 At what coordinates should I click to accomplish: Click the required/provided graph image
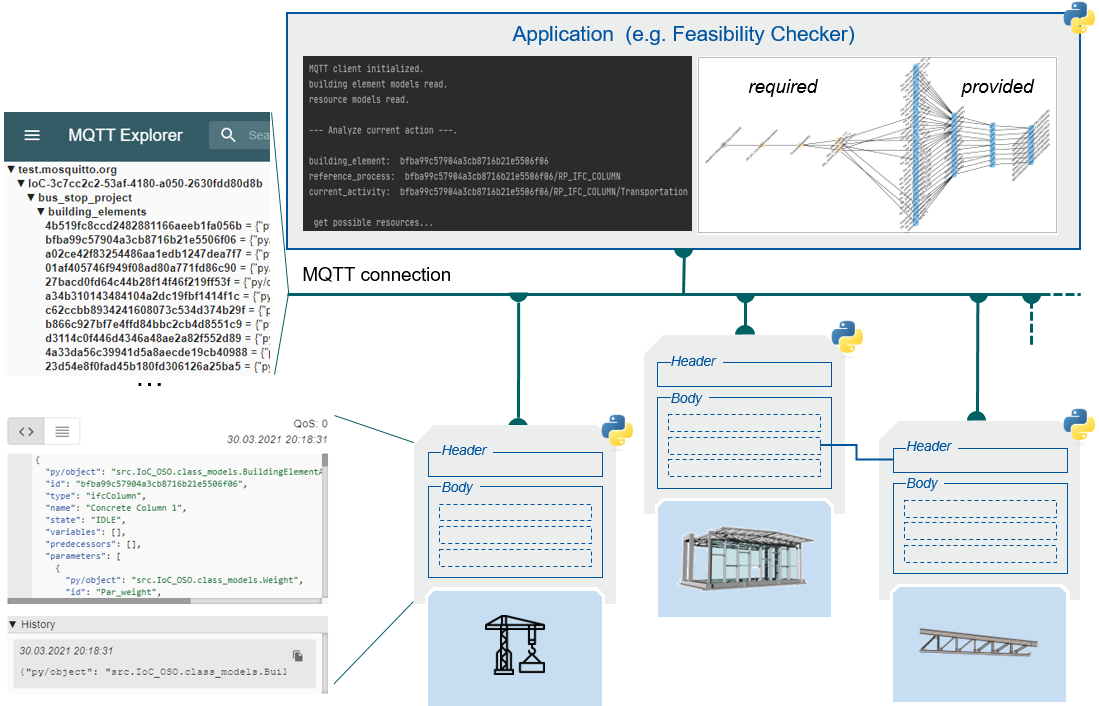click(x=878, y=144)
